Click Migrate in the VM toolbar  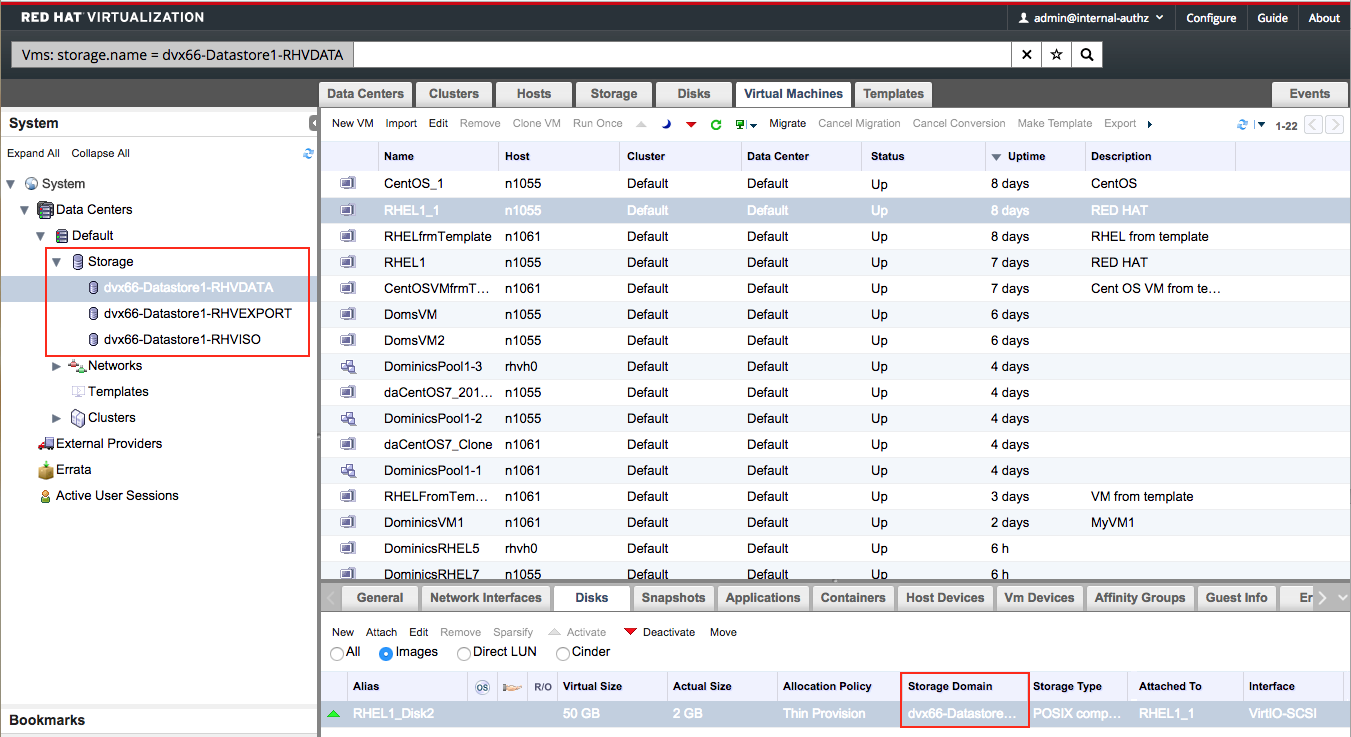pyautogui.click(x=788, y=124)
